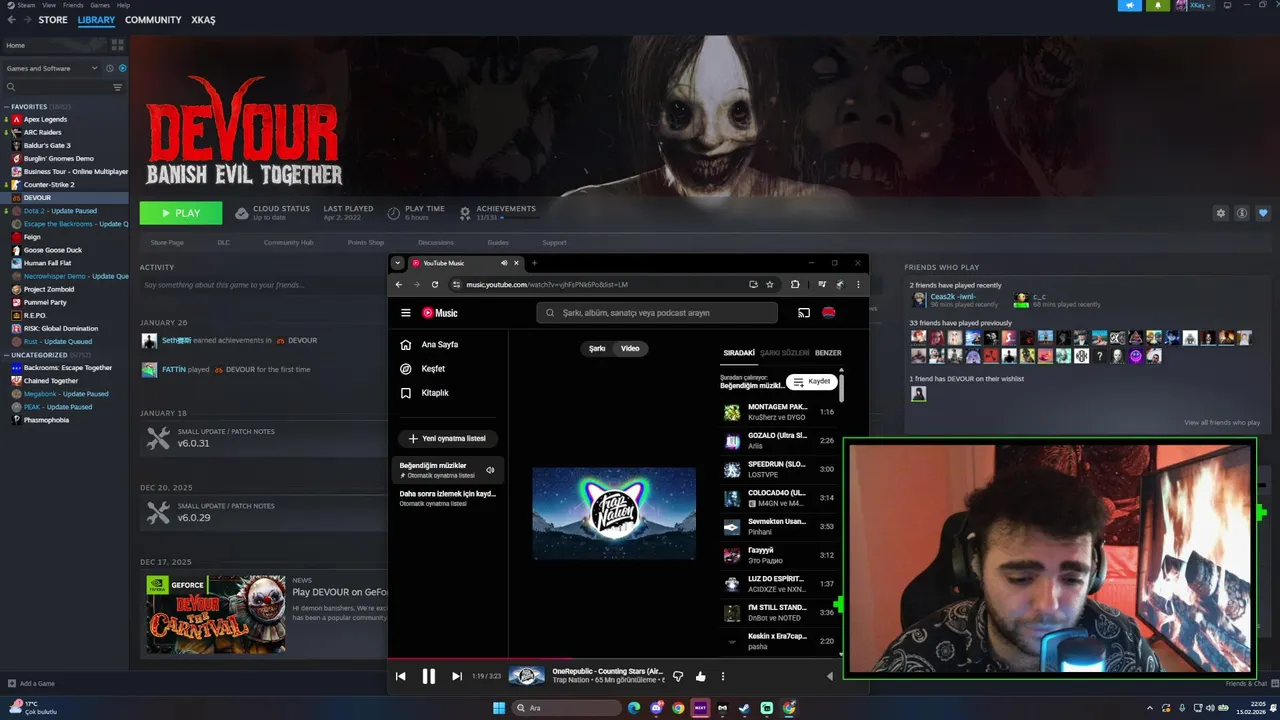Switch to Video mode
1280x720 pixels.
630,348
